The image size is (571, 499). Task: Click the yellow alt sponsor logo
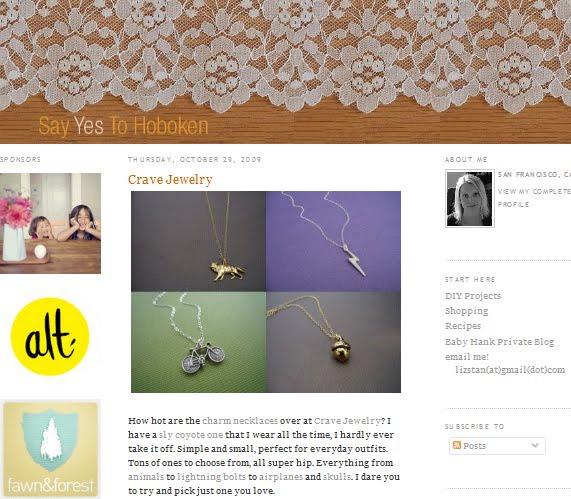[x=50, y=337]
